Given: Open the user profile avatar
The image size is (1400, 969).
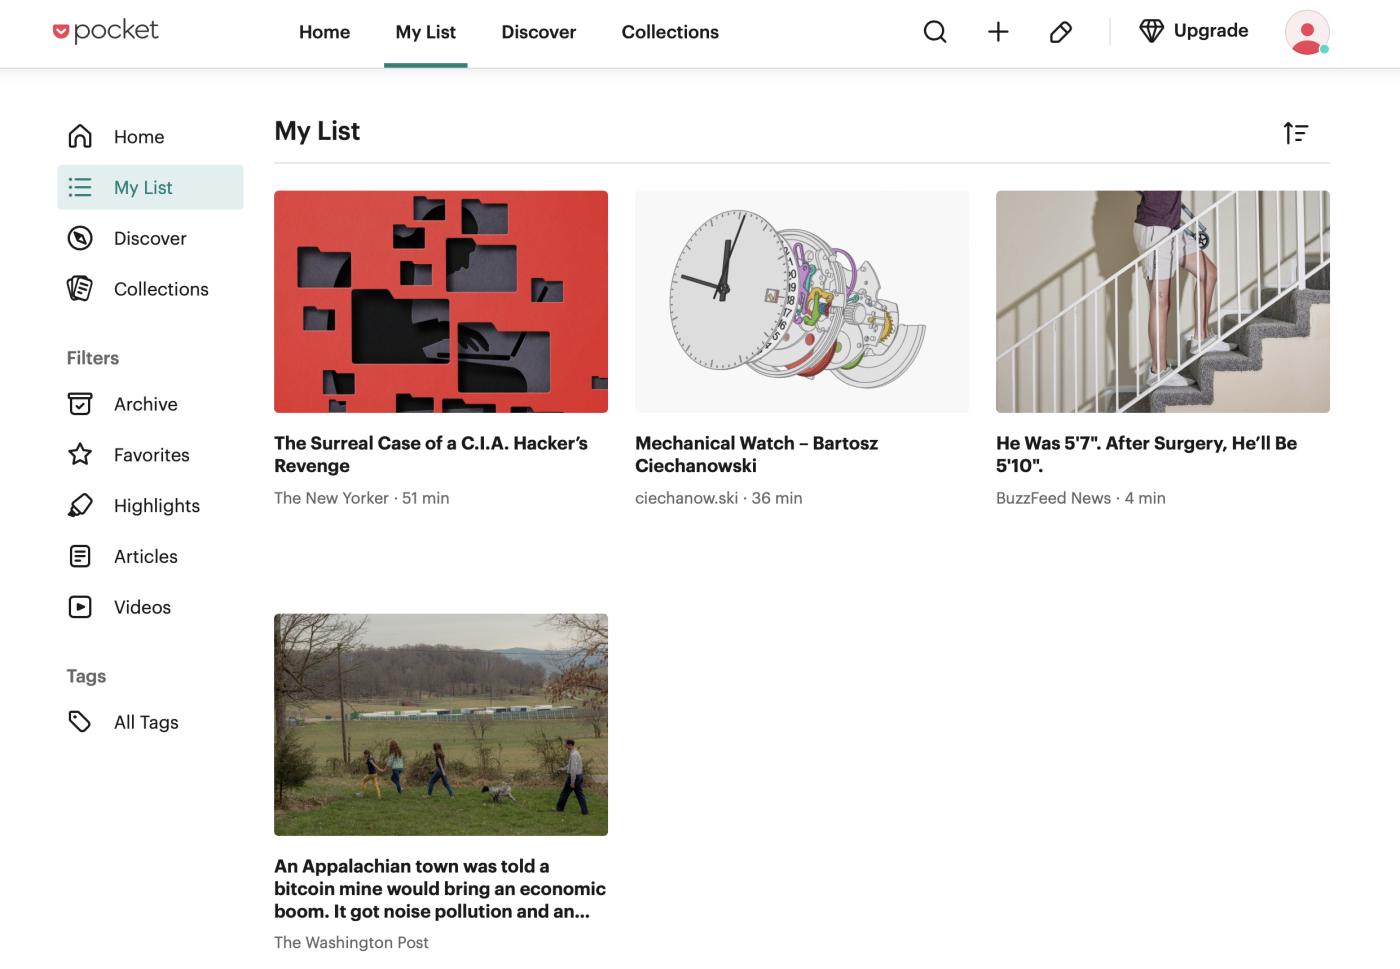Looking at the screenshot, I should click(1307, 32).
